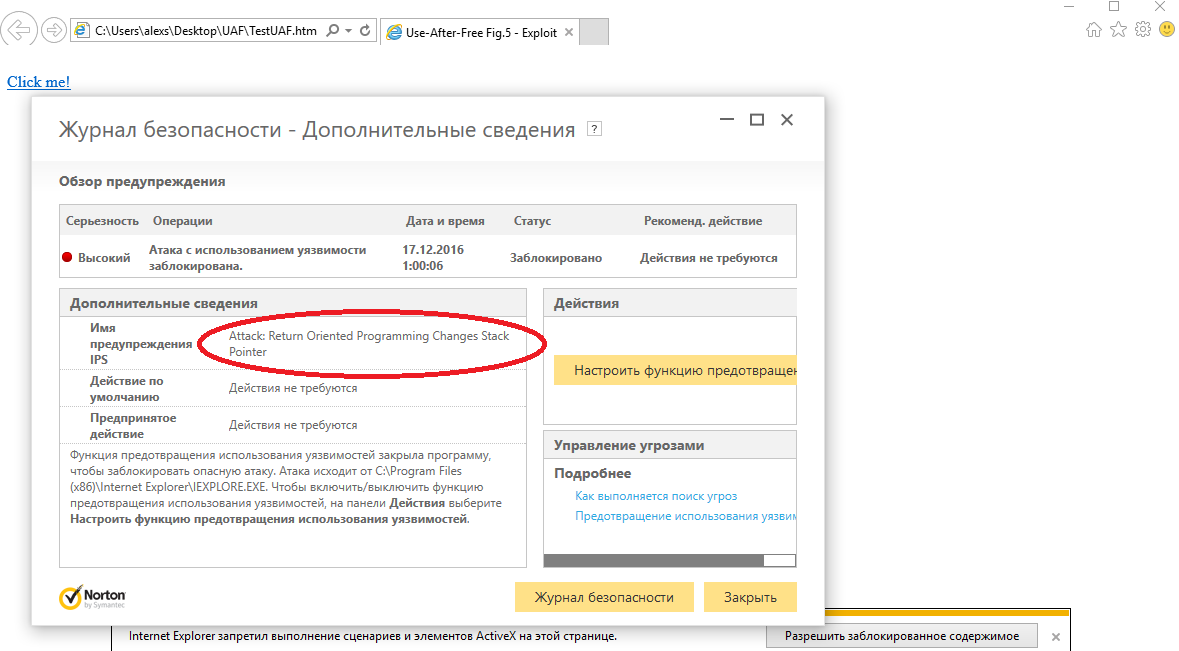Close the Norton dialog with the X

(x=787, y=120)
